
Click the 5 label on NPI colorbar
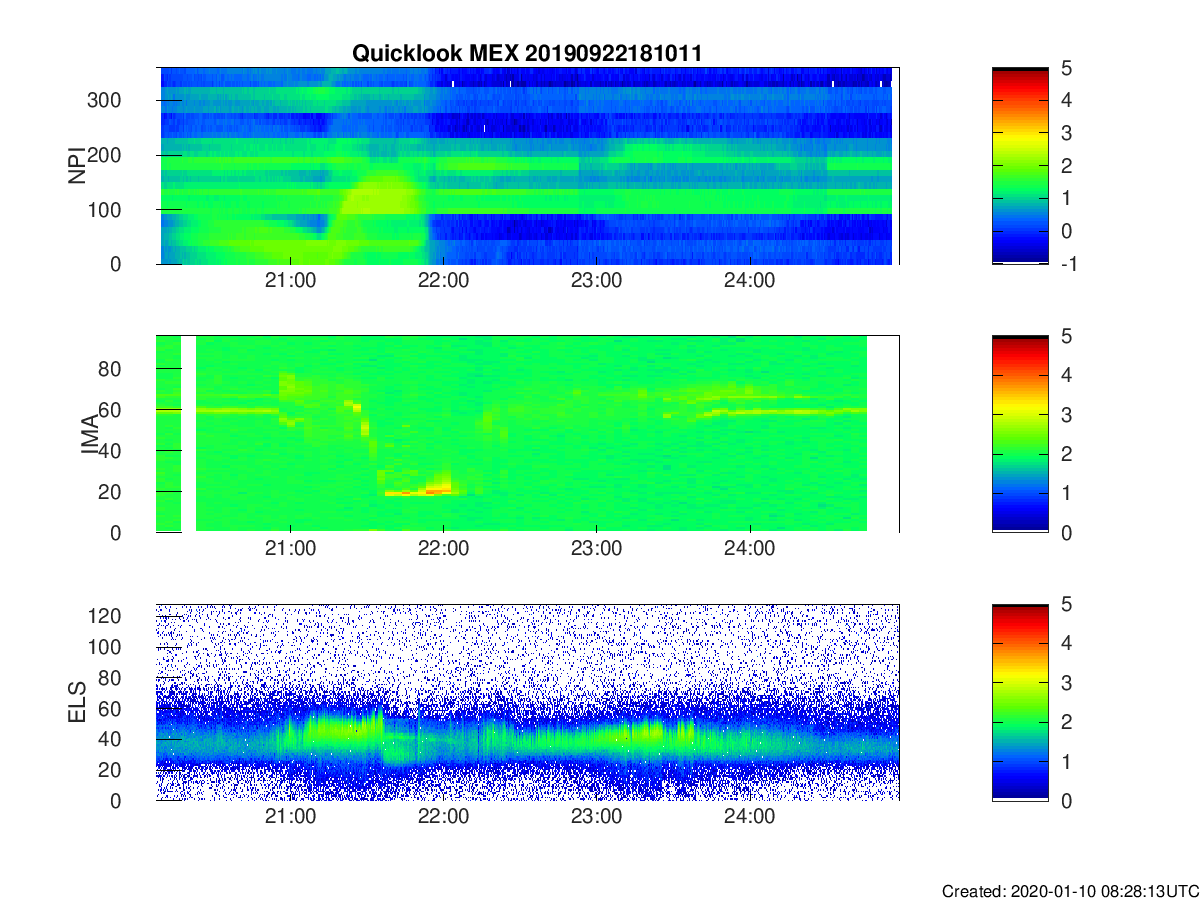1065,68
